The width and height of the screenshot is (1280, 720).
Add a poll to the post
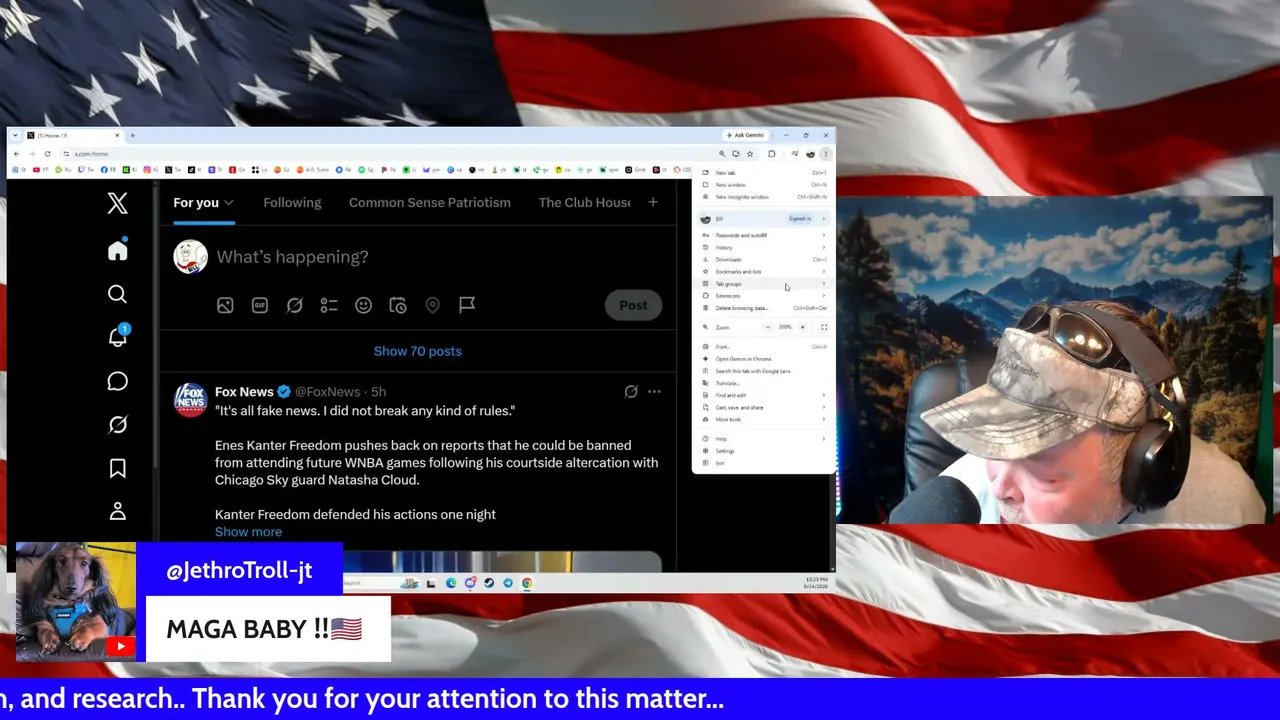[329, 305]
